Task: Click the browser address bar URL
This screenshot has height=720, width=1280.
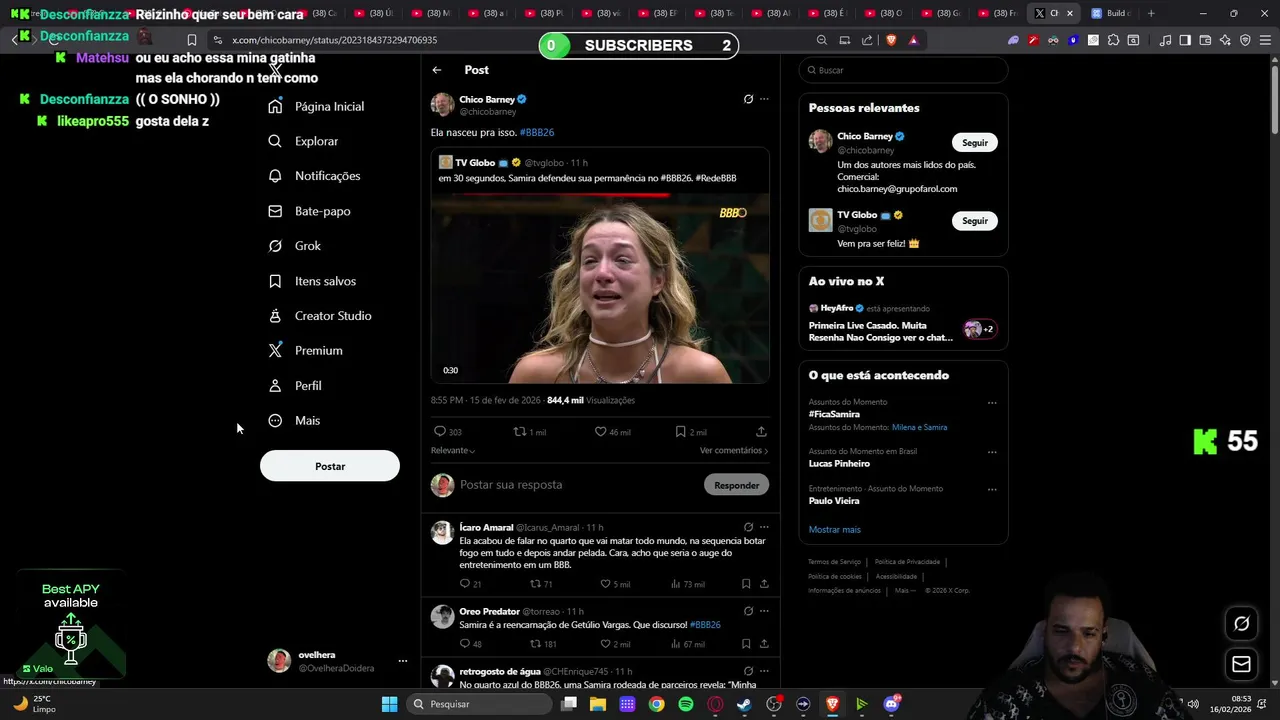Action: [x=334, y=40]
